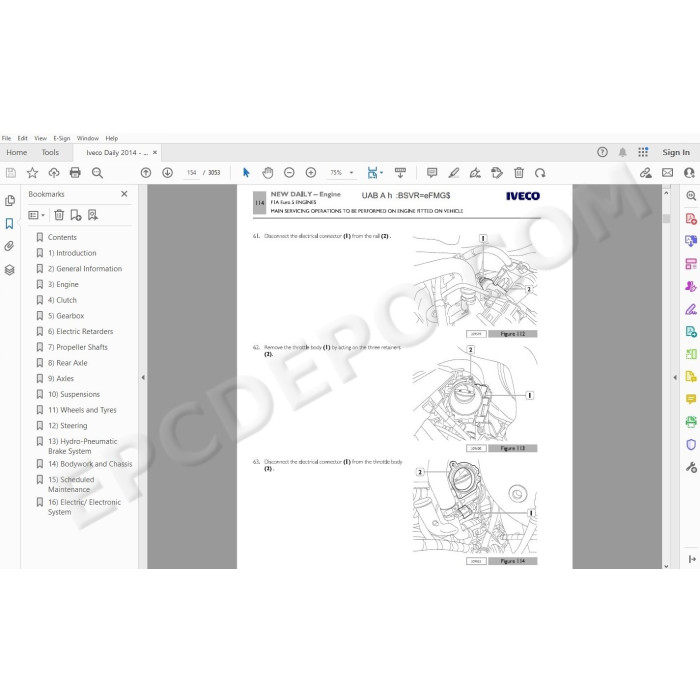Screen dimensions: 700x700
Task: Jump to 5) Gearbox bookmark
Action: coord(66,316)
